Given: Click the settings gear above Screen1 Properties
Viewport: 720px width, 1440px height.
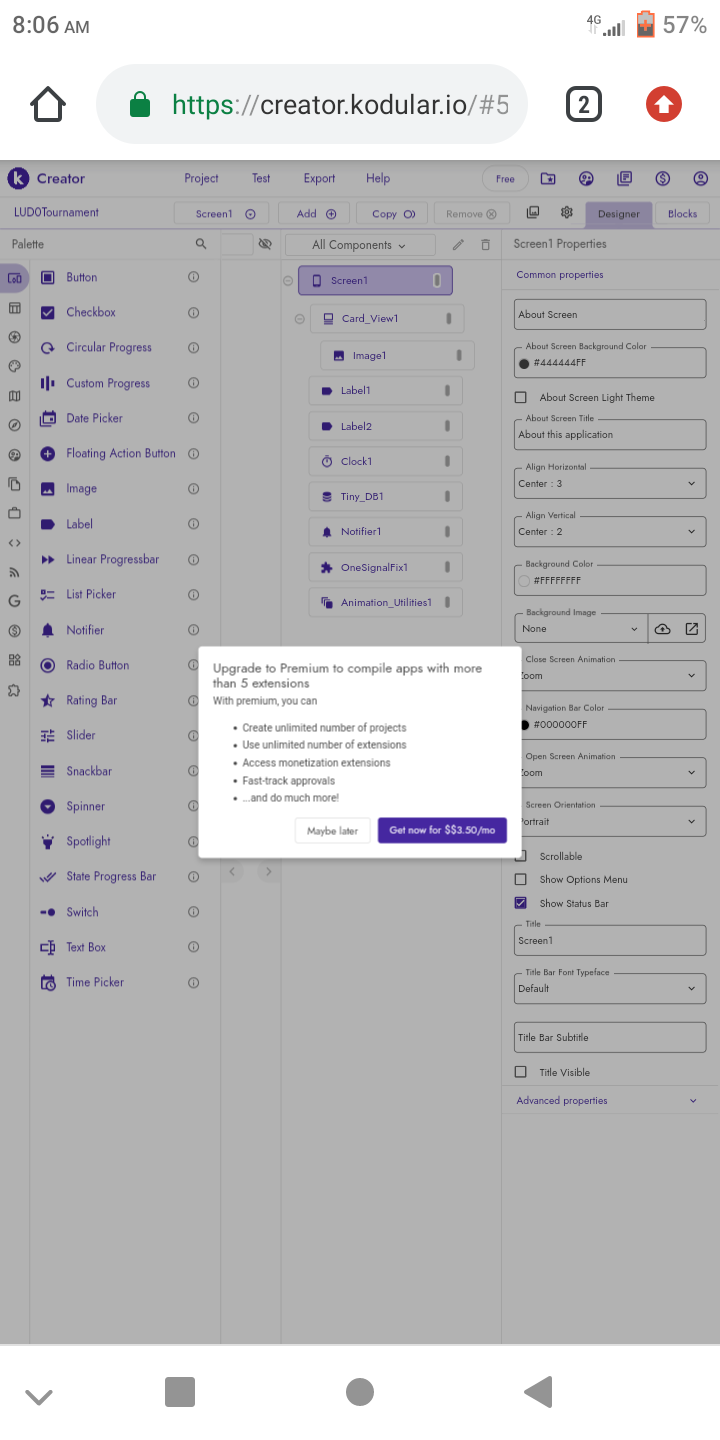Looking at the screenshot, I should pyautogui.click(x=566, y=212).
